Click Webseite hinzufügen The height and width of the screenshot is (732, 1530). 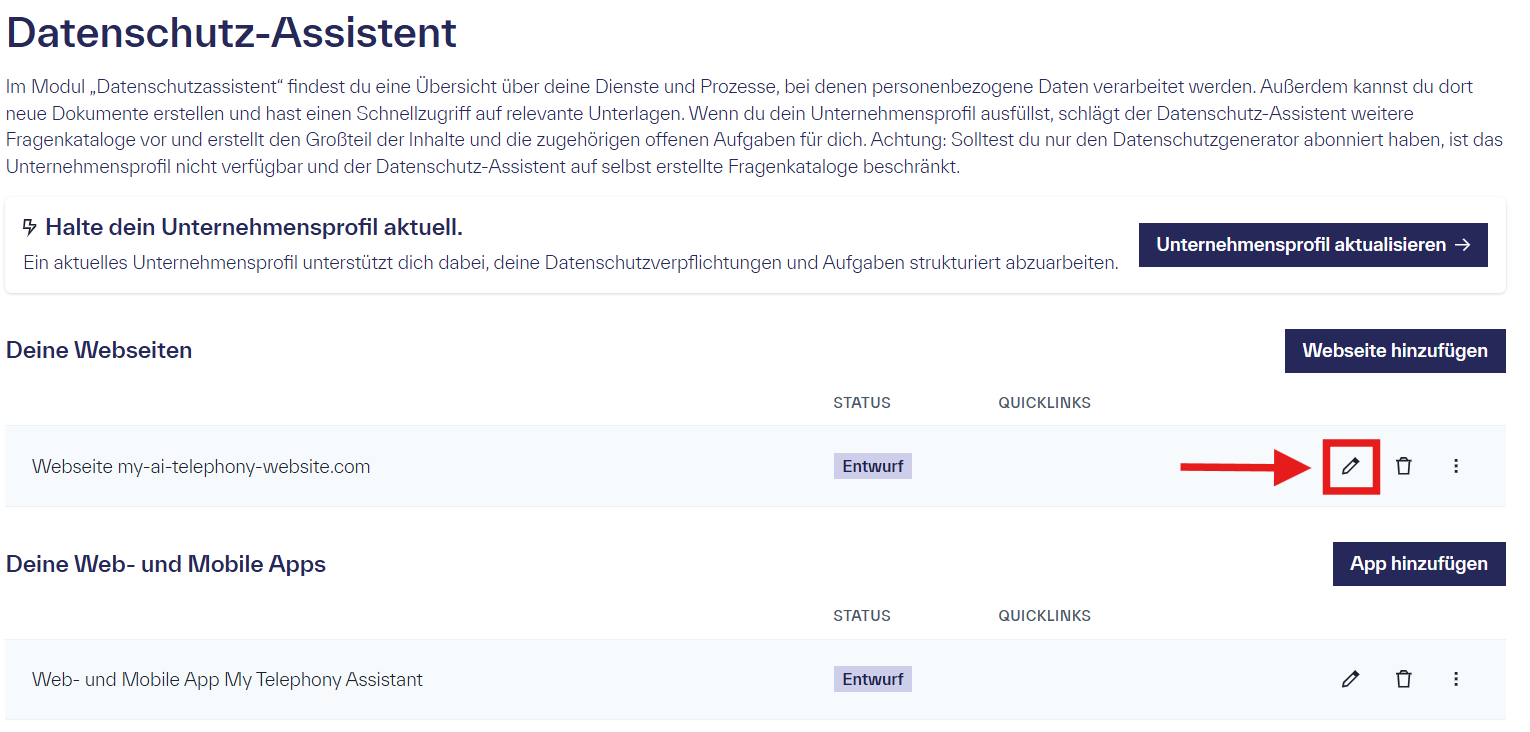[x=1395, y=350]
